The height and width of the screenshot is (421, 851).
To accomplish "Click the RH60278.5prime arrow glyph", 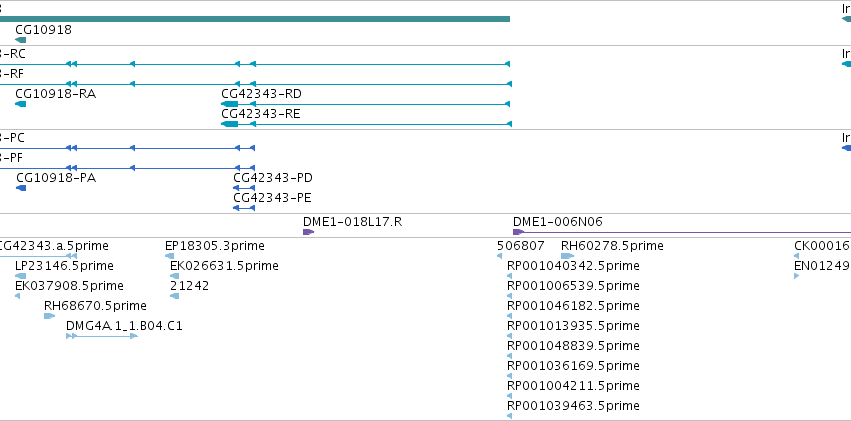I will [x=568, y=256].
